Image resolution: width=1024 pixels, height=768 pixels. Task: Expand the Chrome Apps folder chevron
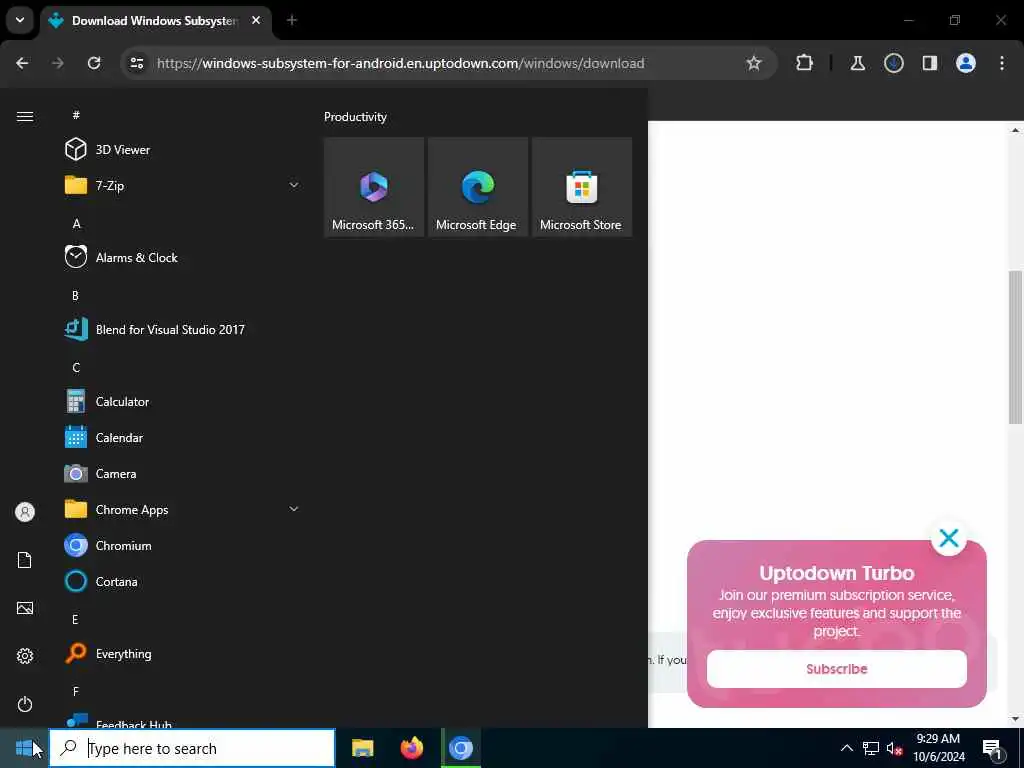[294, 509]
